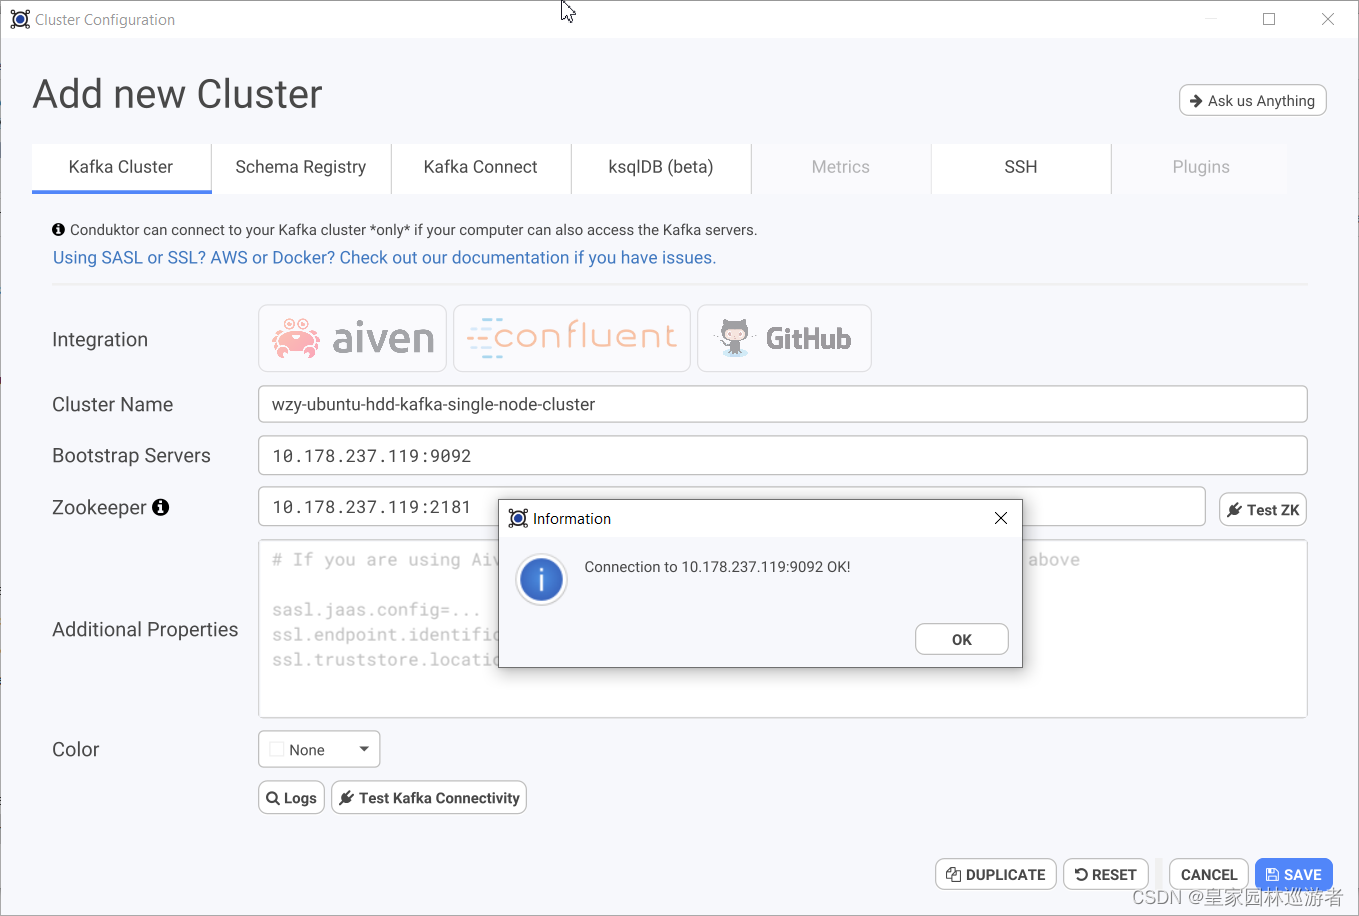The image size is (1359, 916).
Task: Click the Test ZK button
Action: point(1263,510)
